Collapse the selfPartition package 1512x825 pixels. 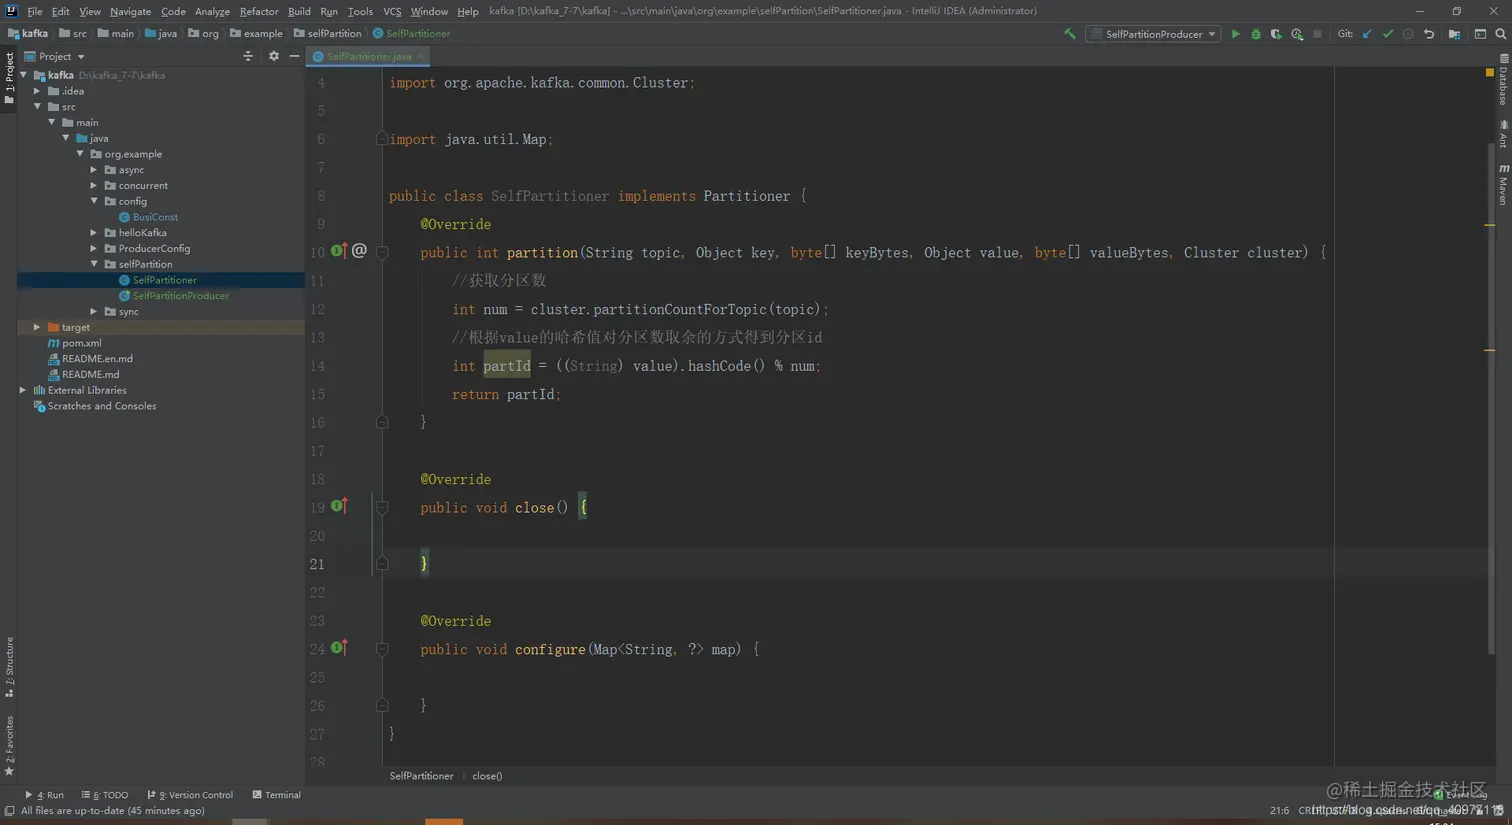click(x=94, y=264)
